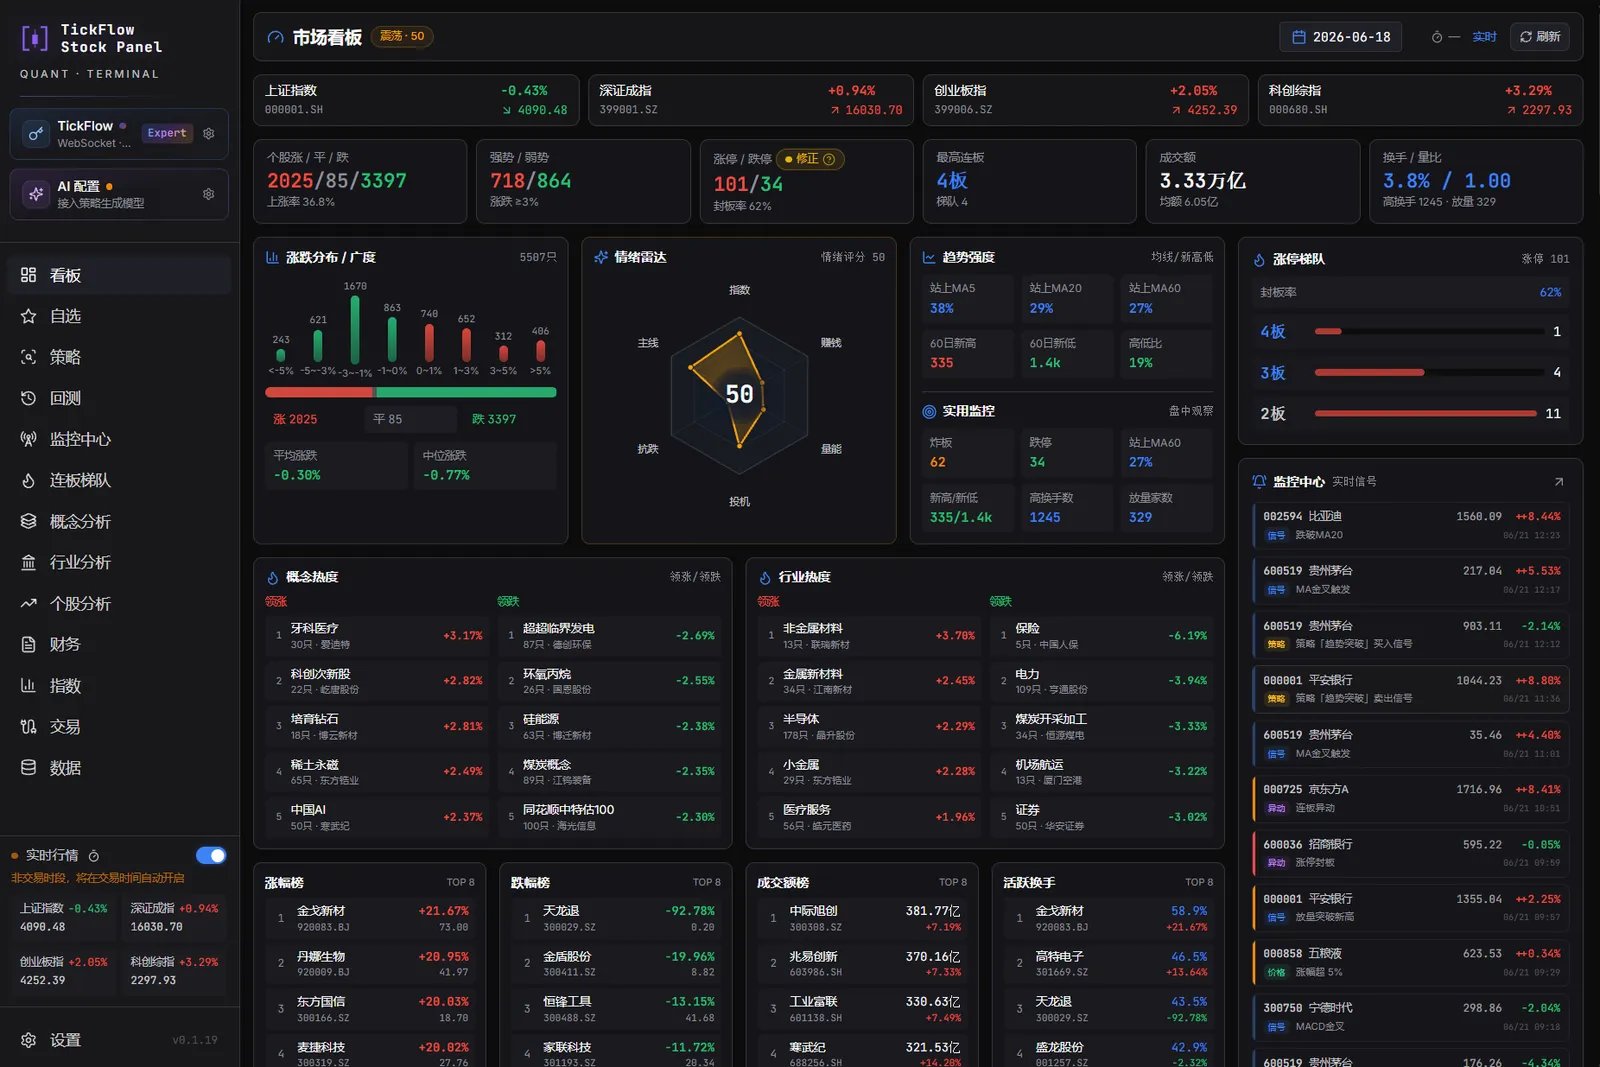Click the 修正 badge in 涨停/跌停 card
Image resolution: width=1600 pixels, height=1067 pixels.
pos(810,159)
